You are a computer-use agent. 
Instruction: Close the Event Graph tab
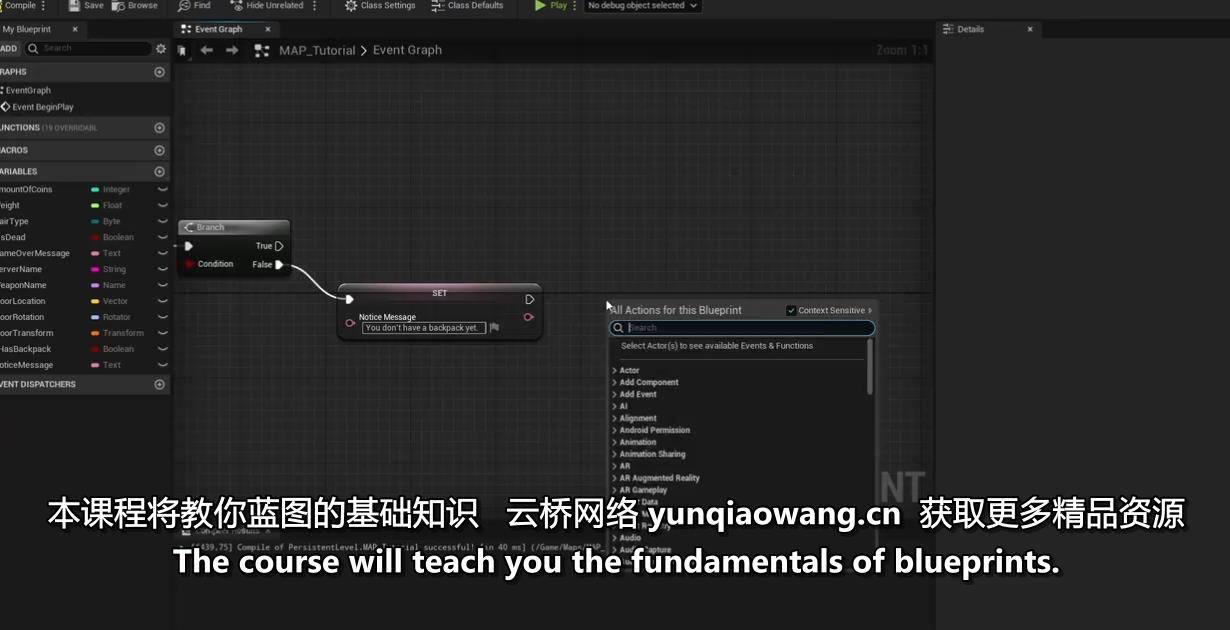267,29
